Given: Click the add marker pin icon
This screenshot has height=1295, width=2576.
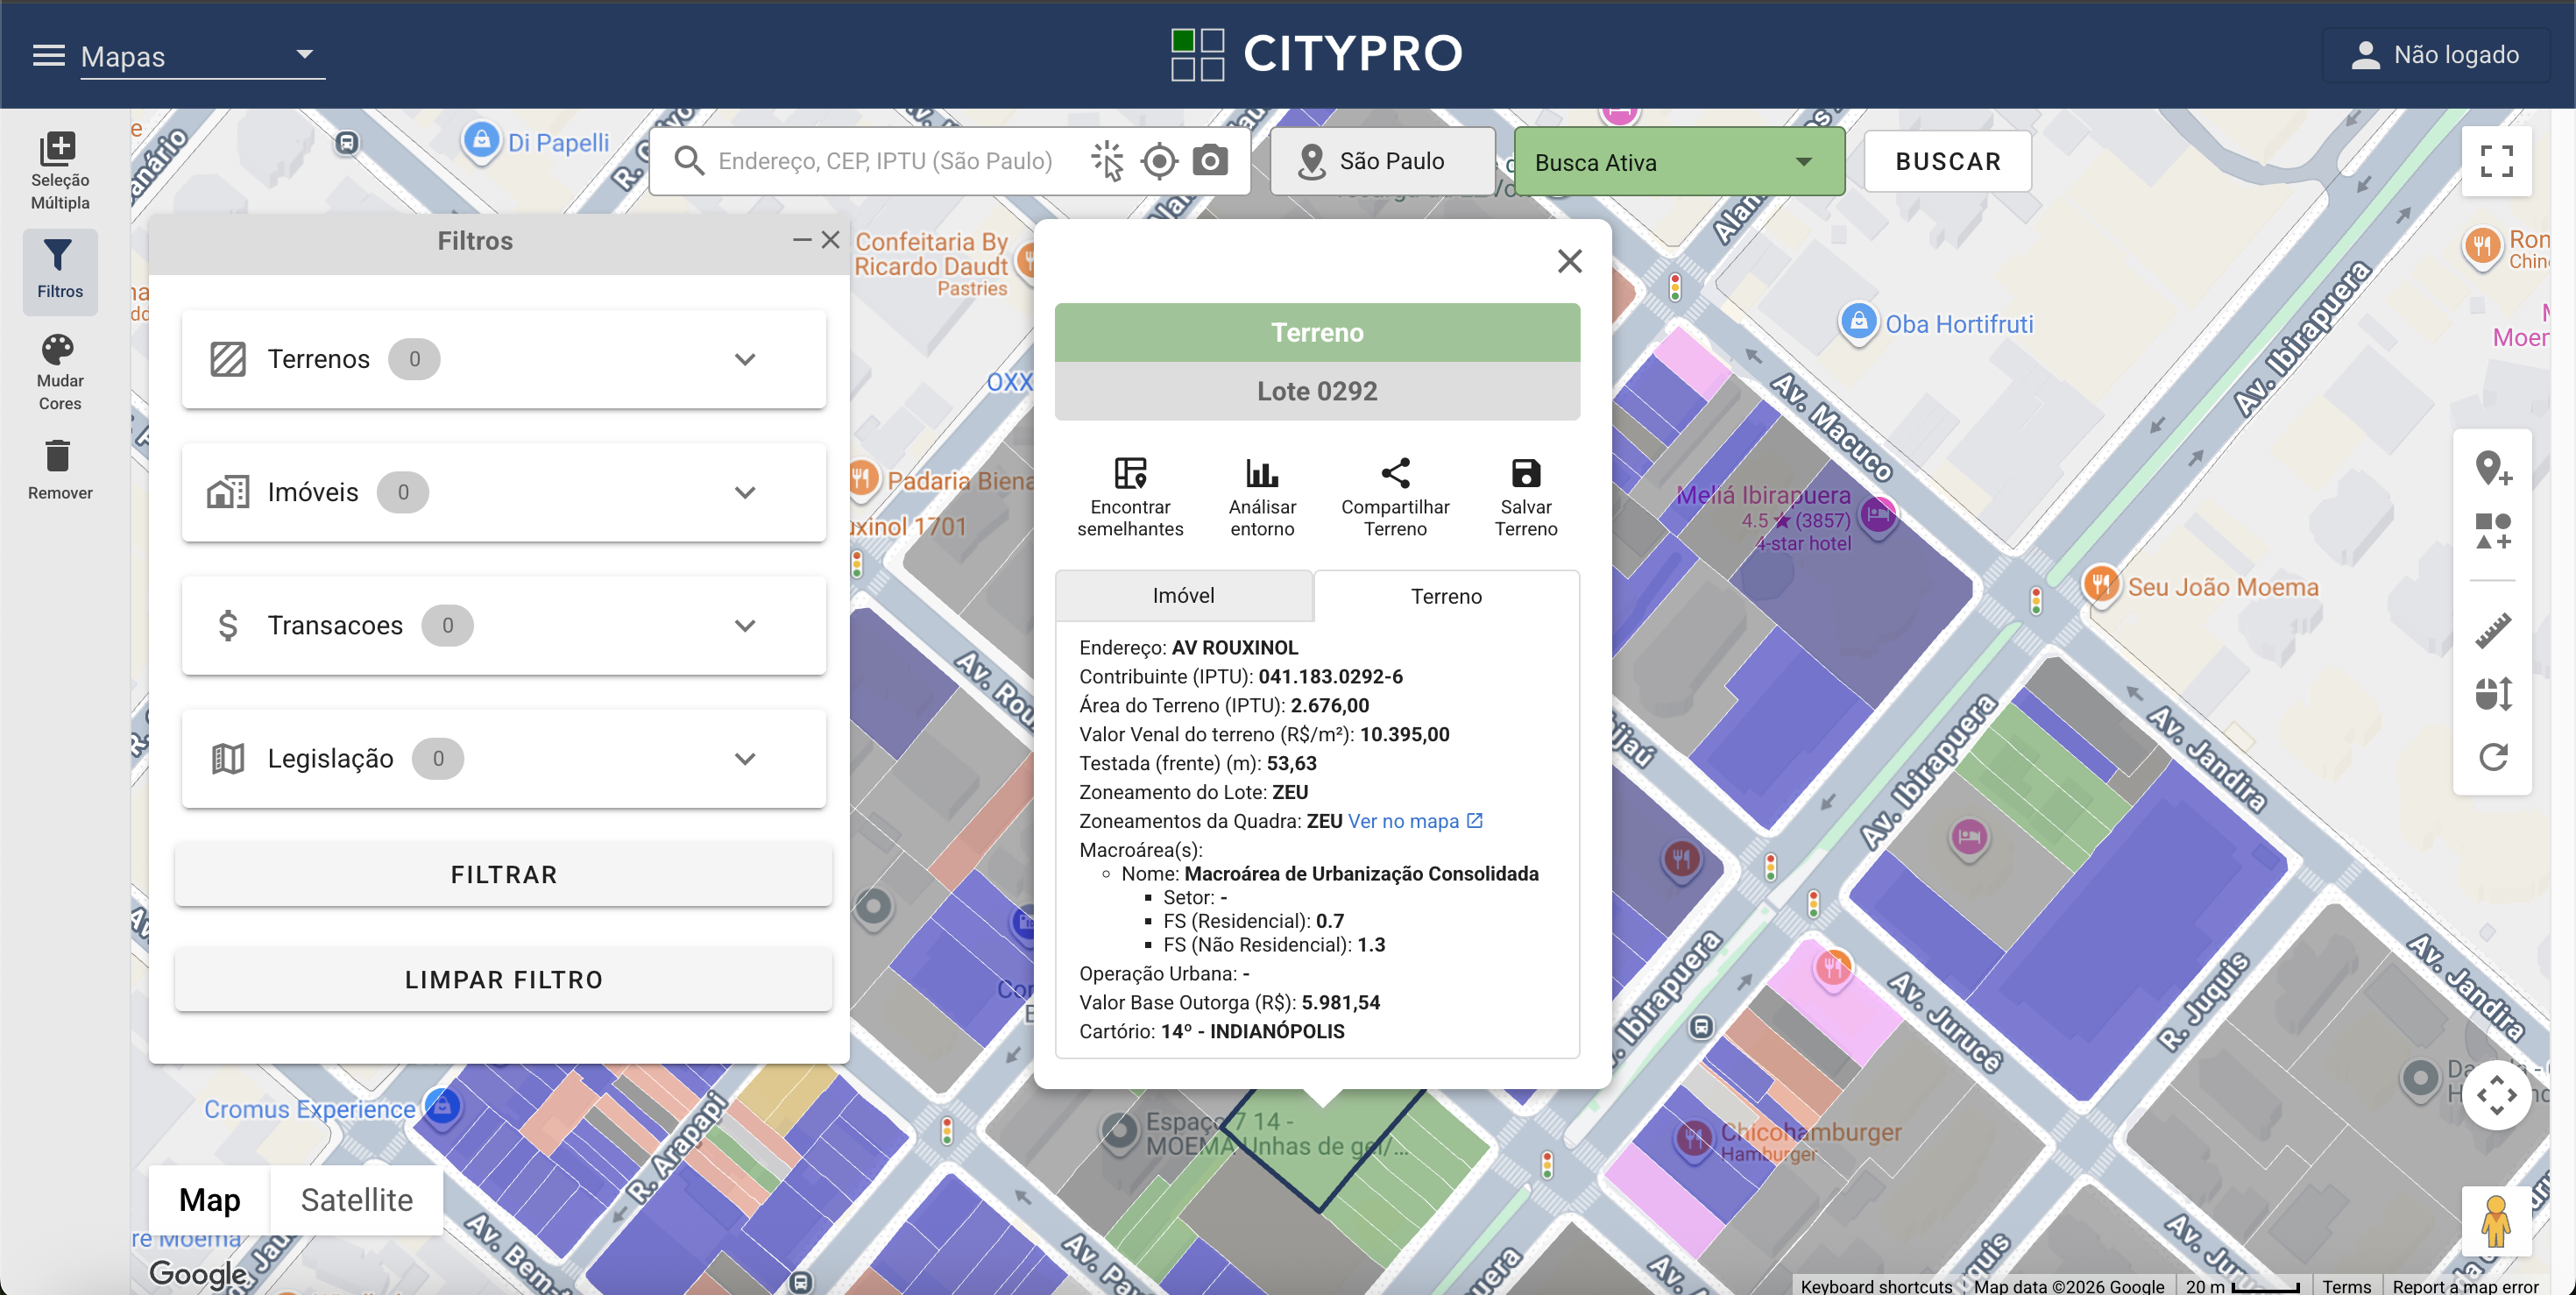Looking at the screenshot, I should (x=2493, y=468).
